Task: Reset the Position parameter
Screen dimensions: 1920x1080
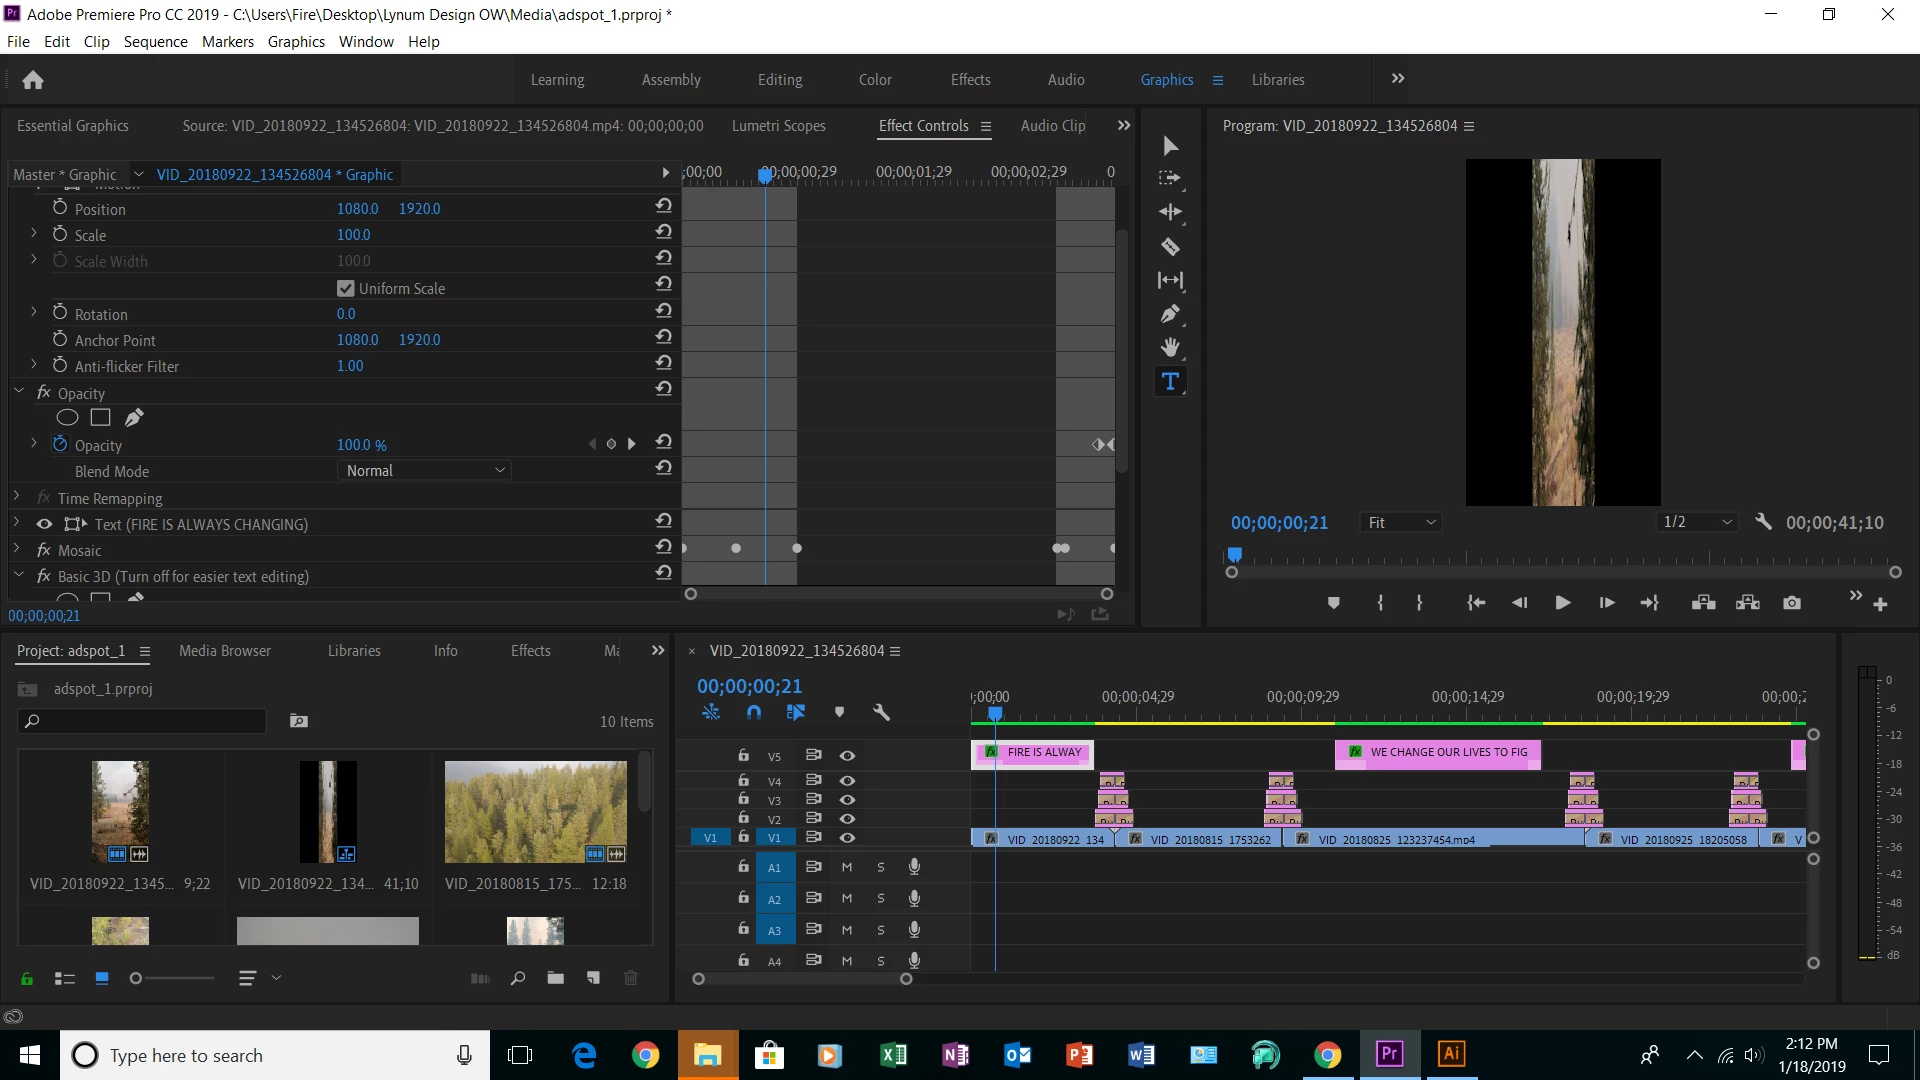Action: pyautogui.click(x=663, y=206)
